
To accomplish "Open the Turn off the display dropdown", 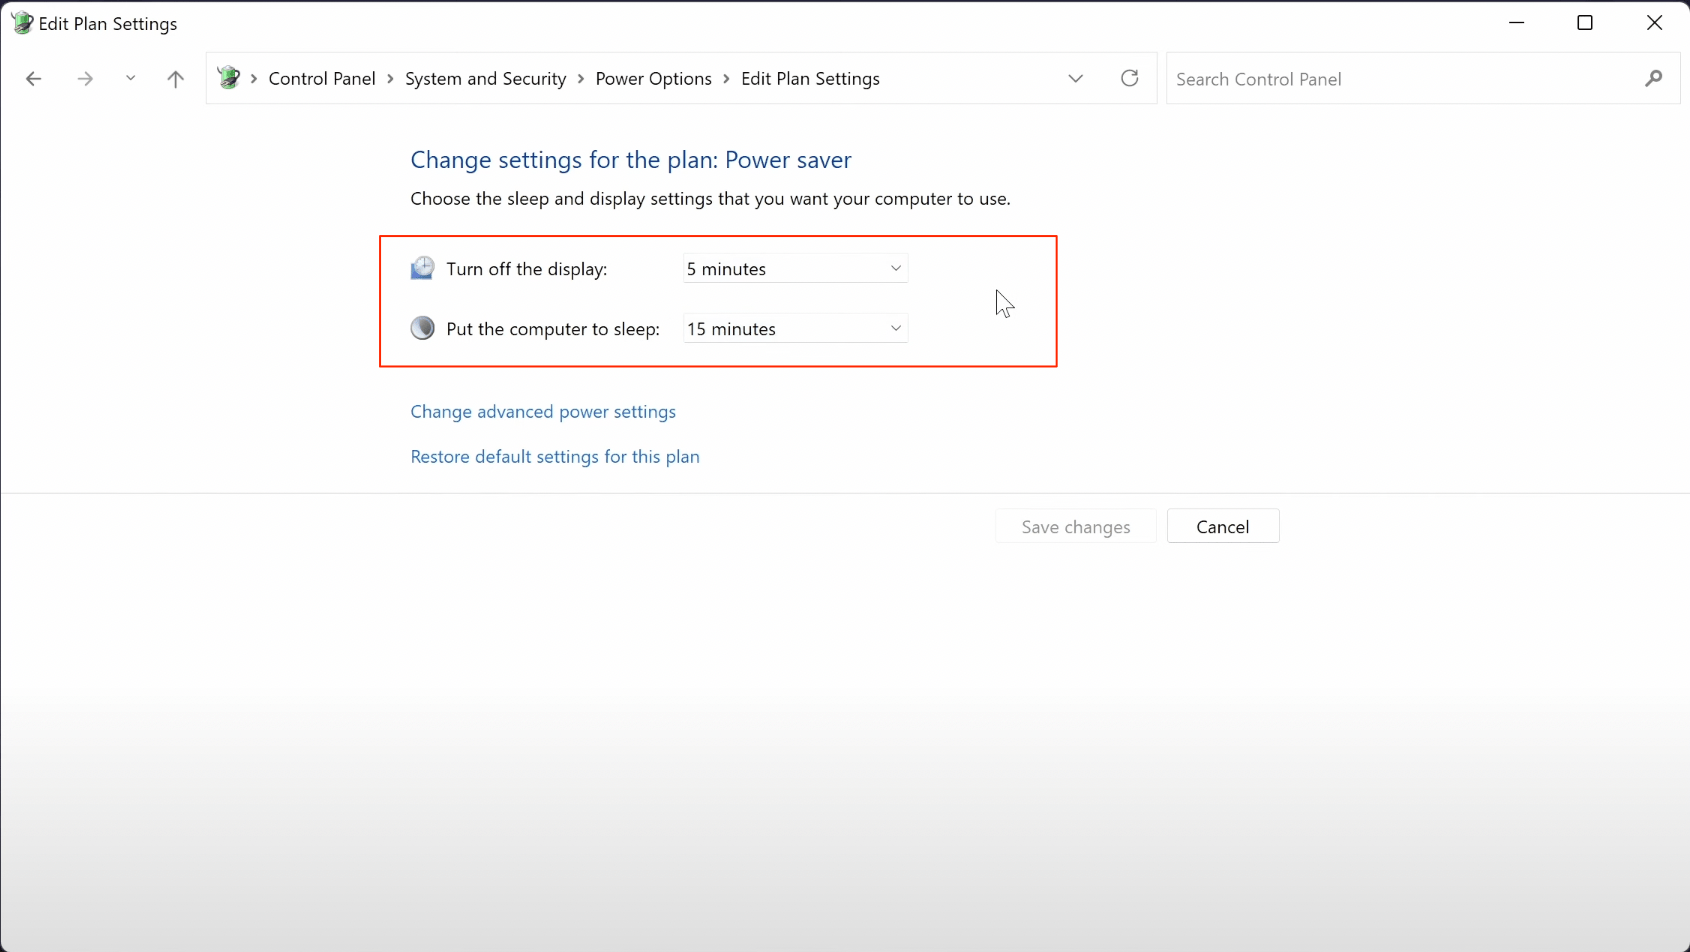I will pos(795,269).
